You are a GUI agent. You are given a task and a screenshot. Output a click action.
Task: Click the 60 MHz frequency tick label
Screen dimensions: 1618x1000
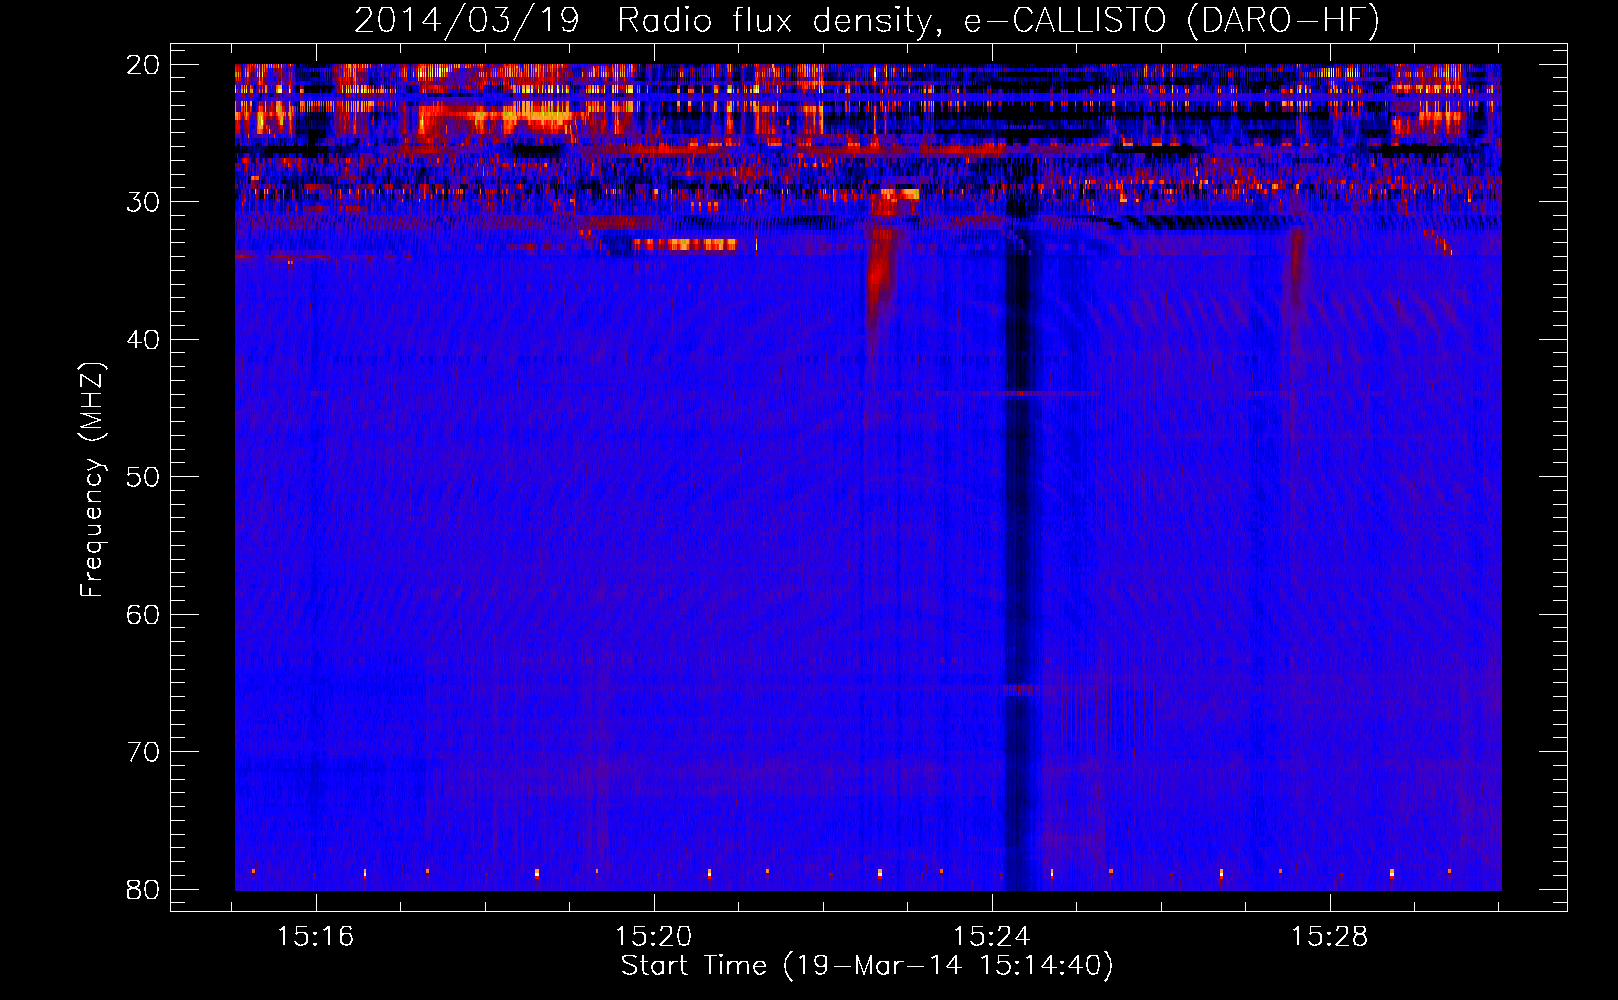(x=144, y=614)
